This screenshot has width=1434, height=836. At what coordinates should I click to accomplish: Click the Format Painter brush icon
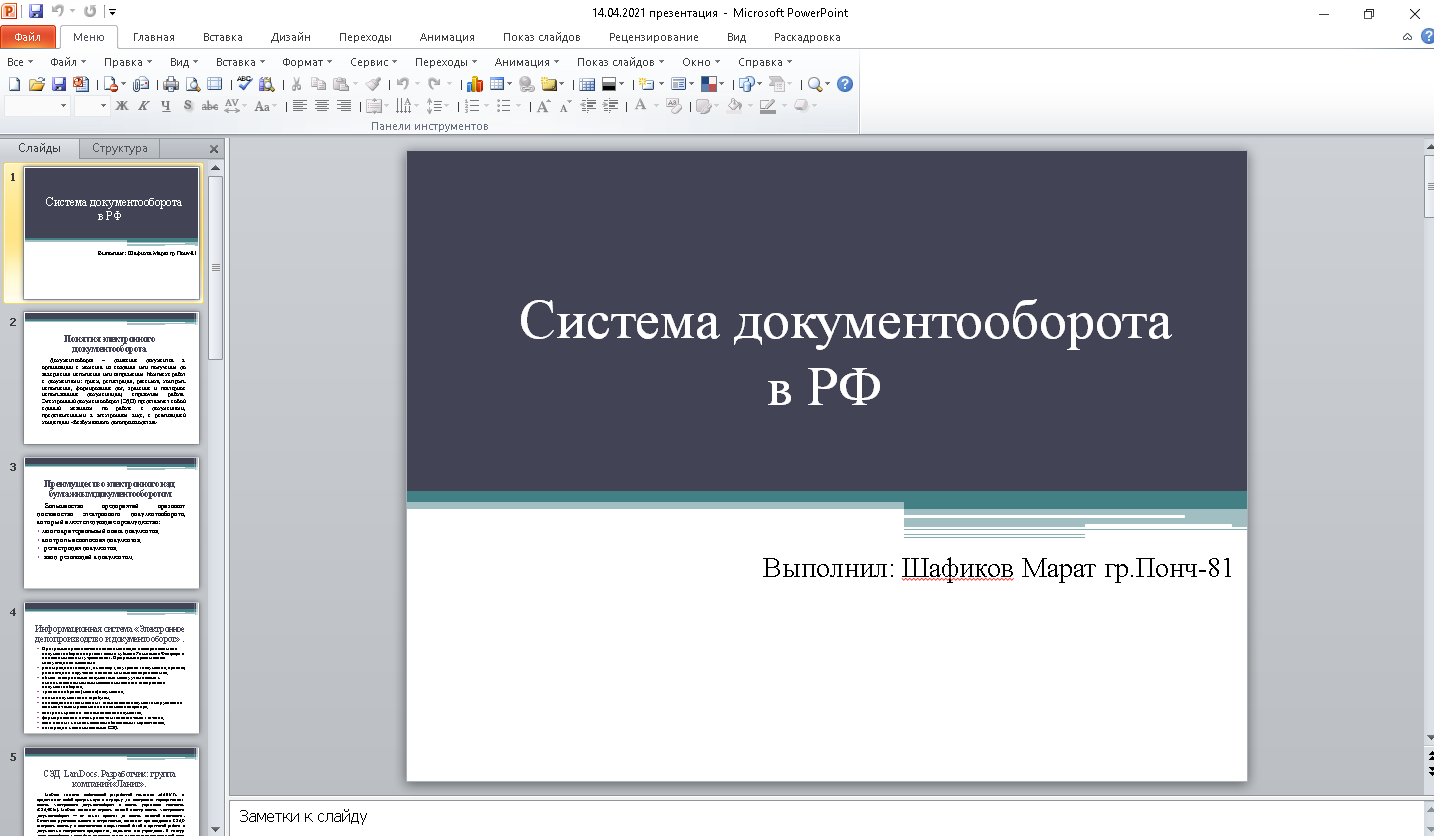point(373,84)
